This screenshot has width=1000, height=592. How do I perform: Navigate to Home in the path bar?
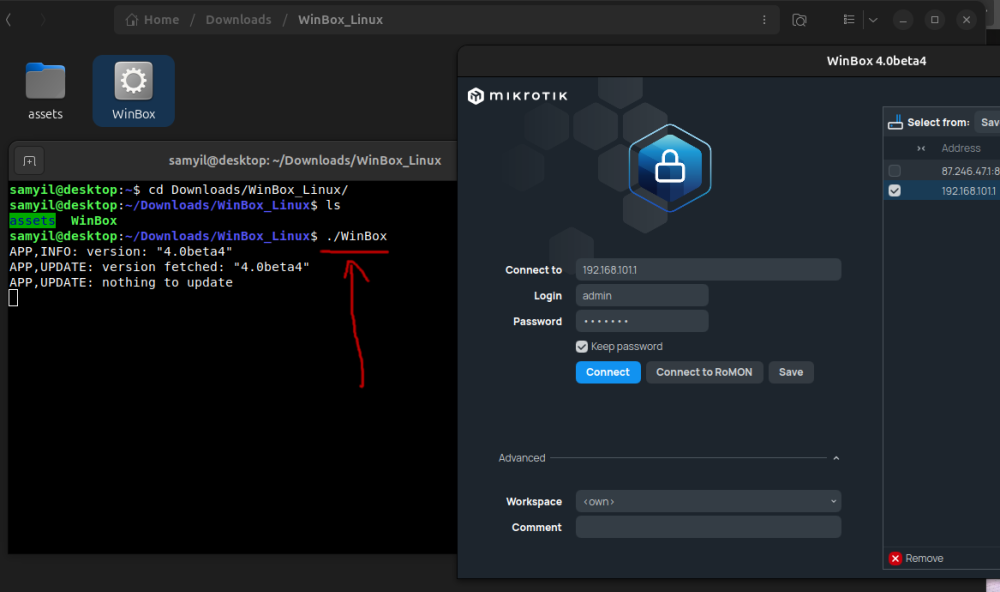[153, 20]
